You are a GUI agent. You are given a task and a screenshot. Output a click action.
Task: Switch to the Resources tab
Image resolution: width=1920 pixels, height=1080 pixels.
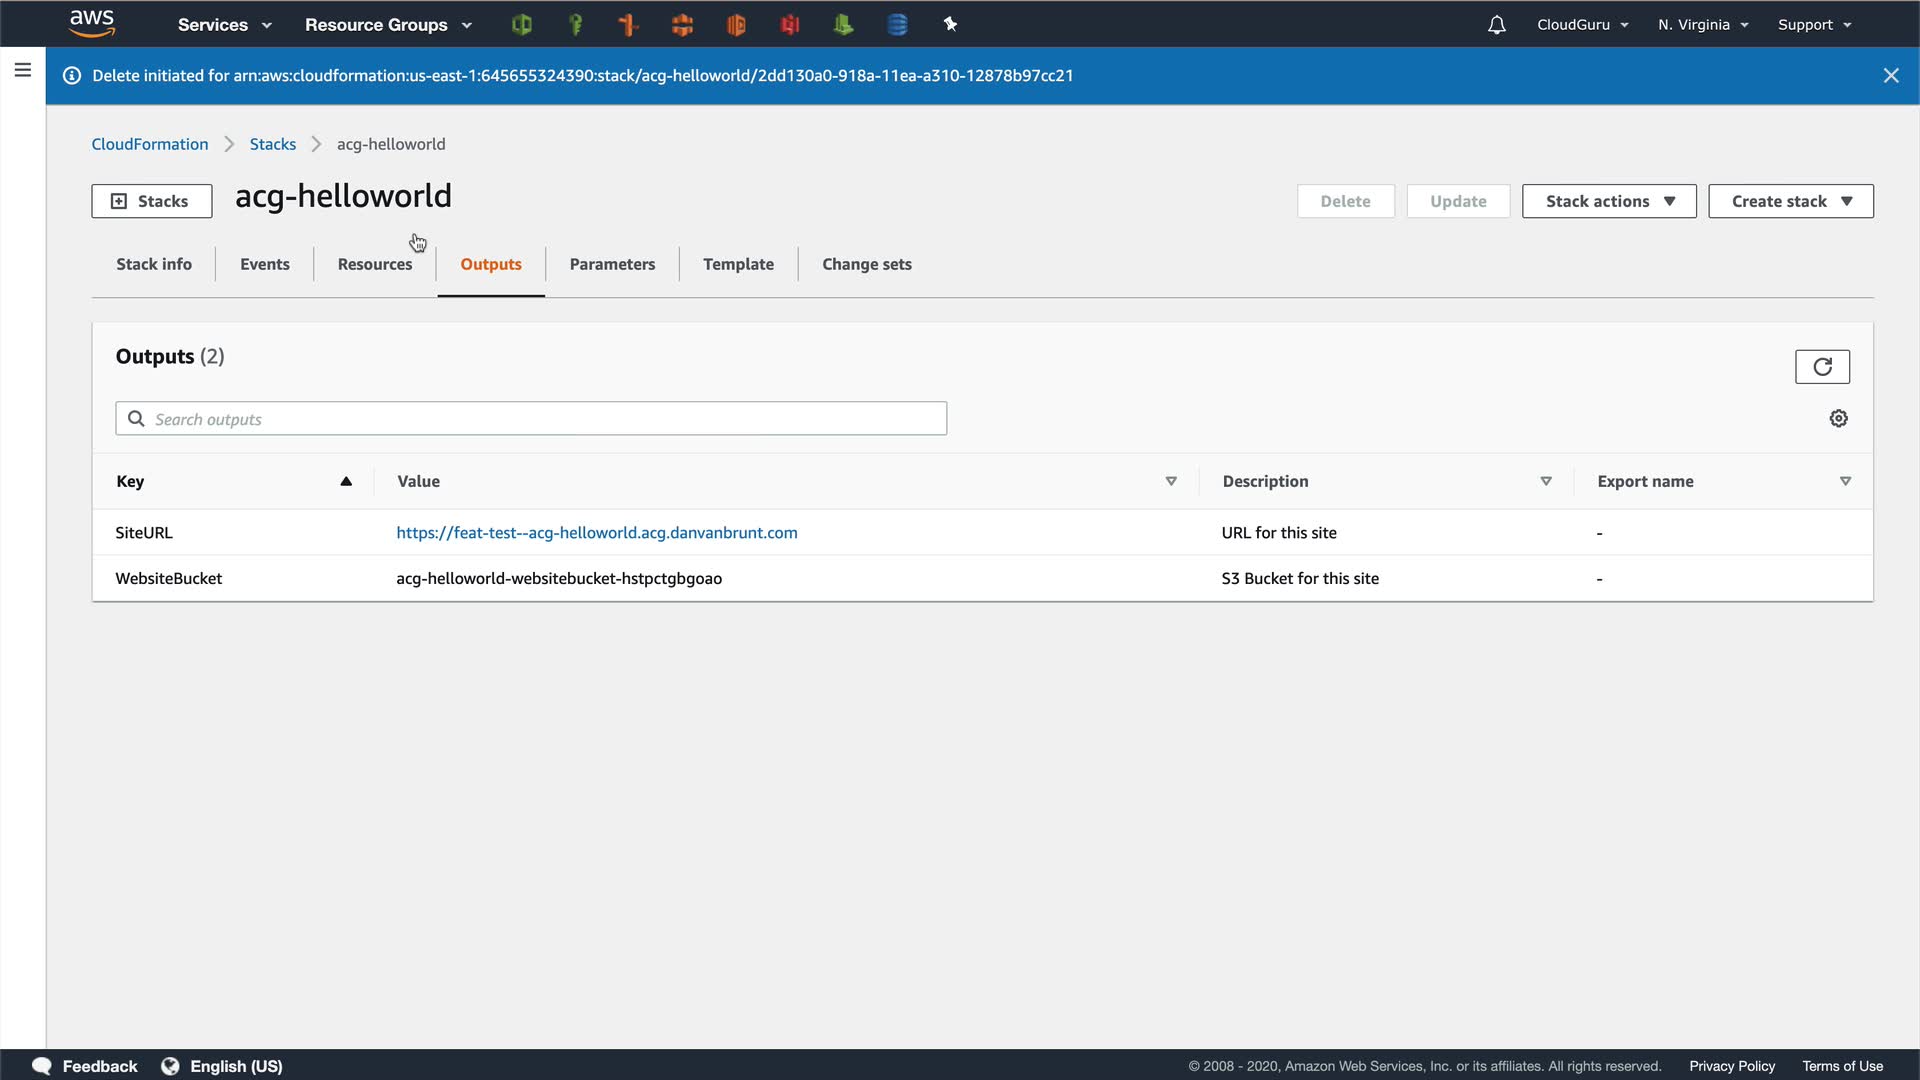point(375,264)
